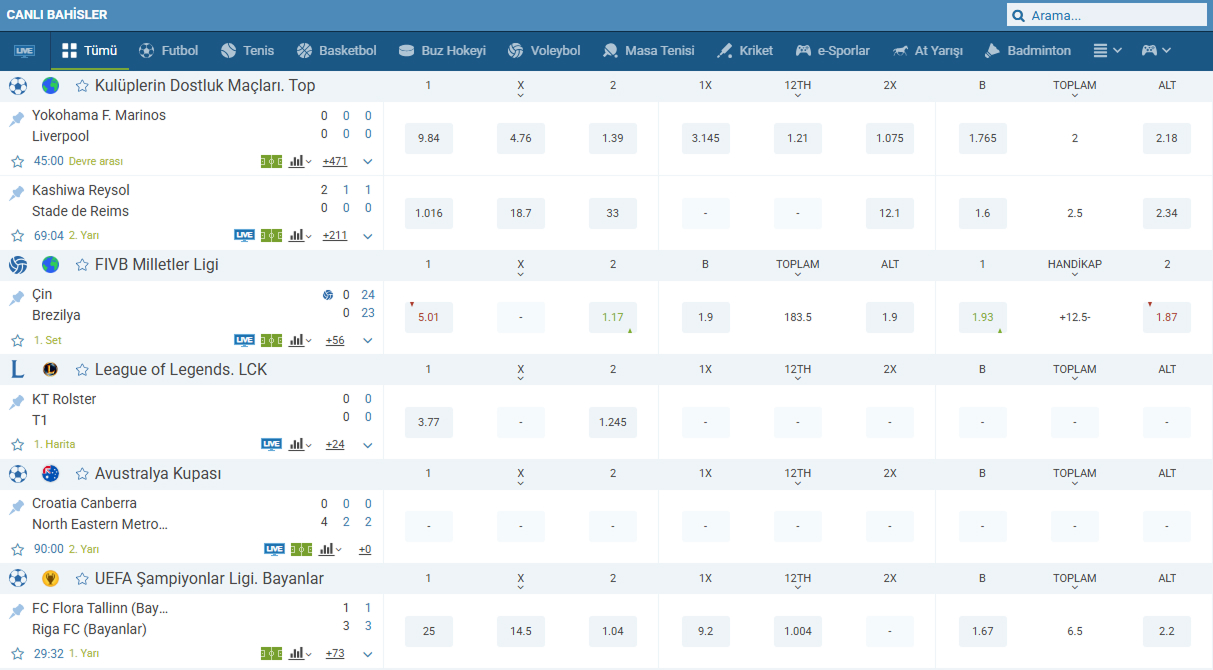Favorite the UEFA Şampiyonlar Ligi Bayanlar league
The image size is (1213, 670).
[82, 579]
